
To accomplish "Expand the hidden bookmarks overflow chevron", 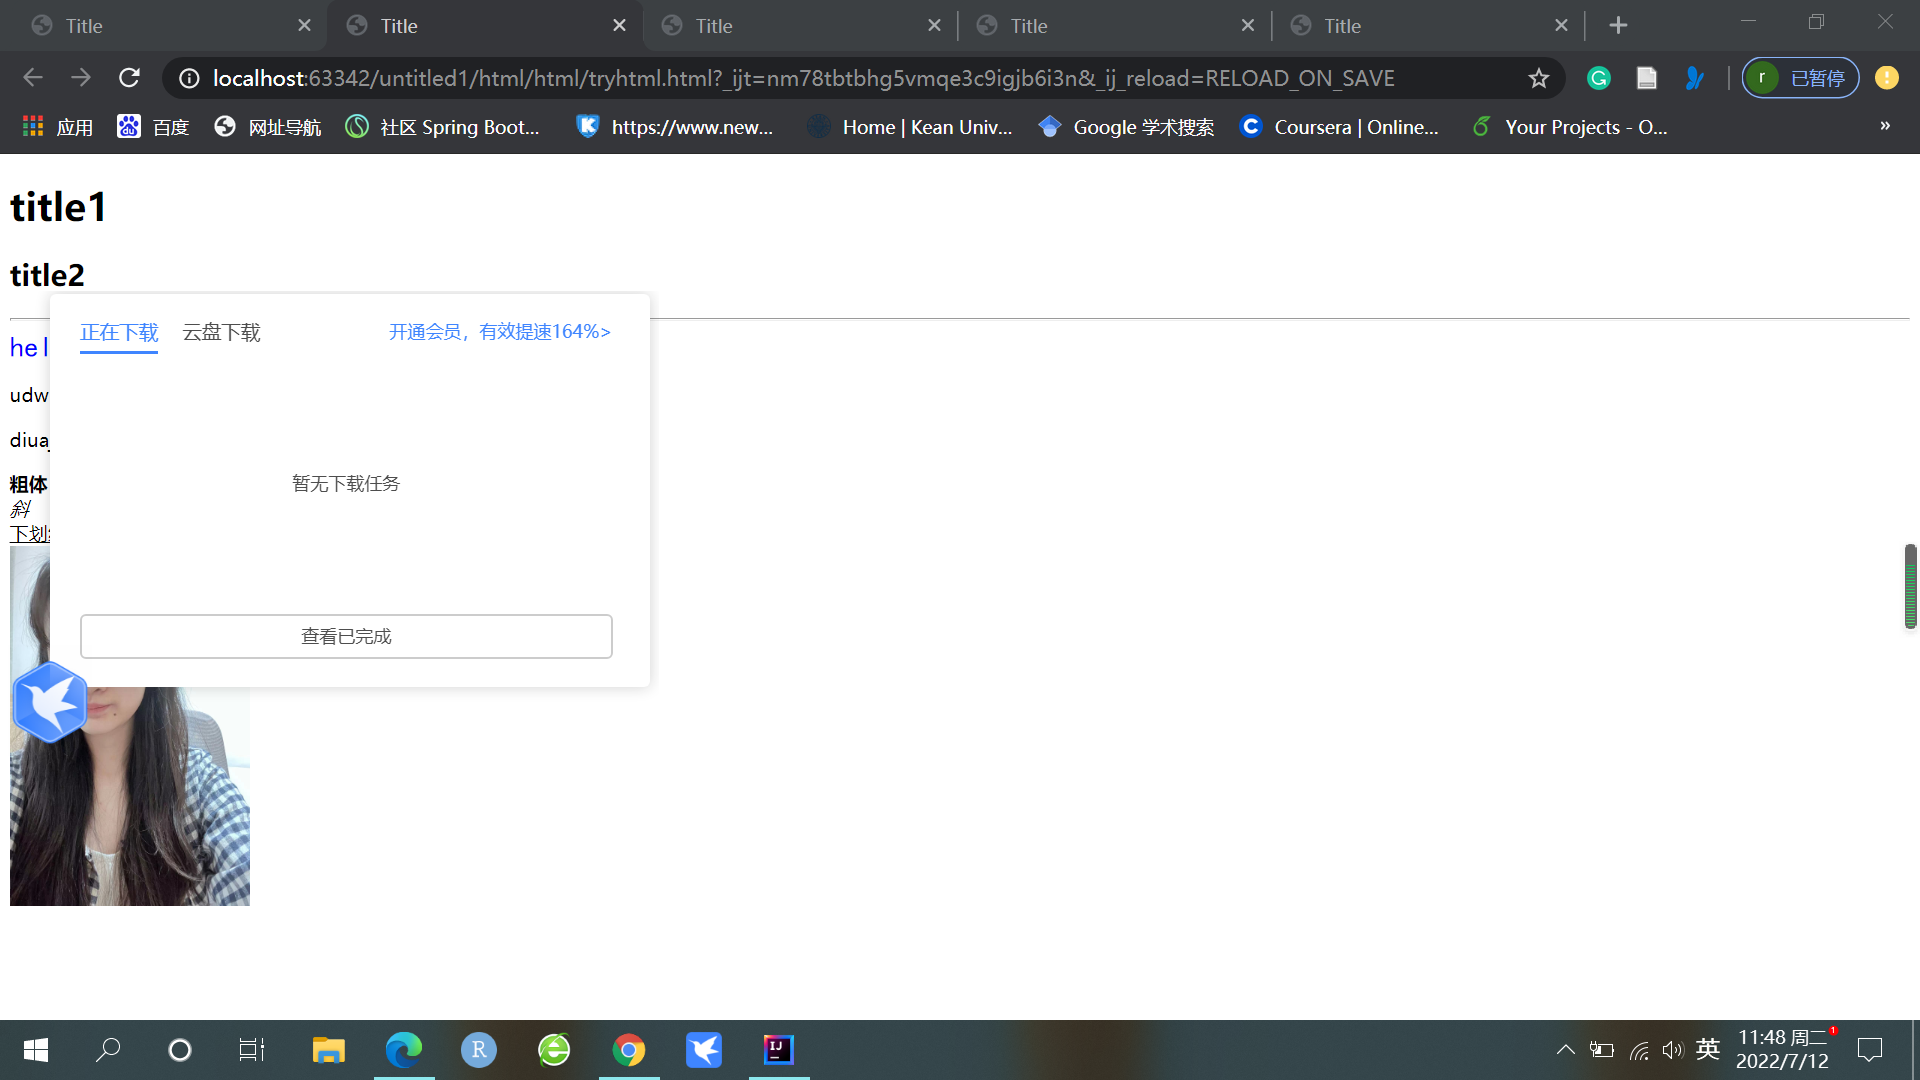I will [1884, 126].
